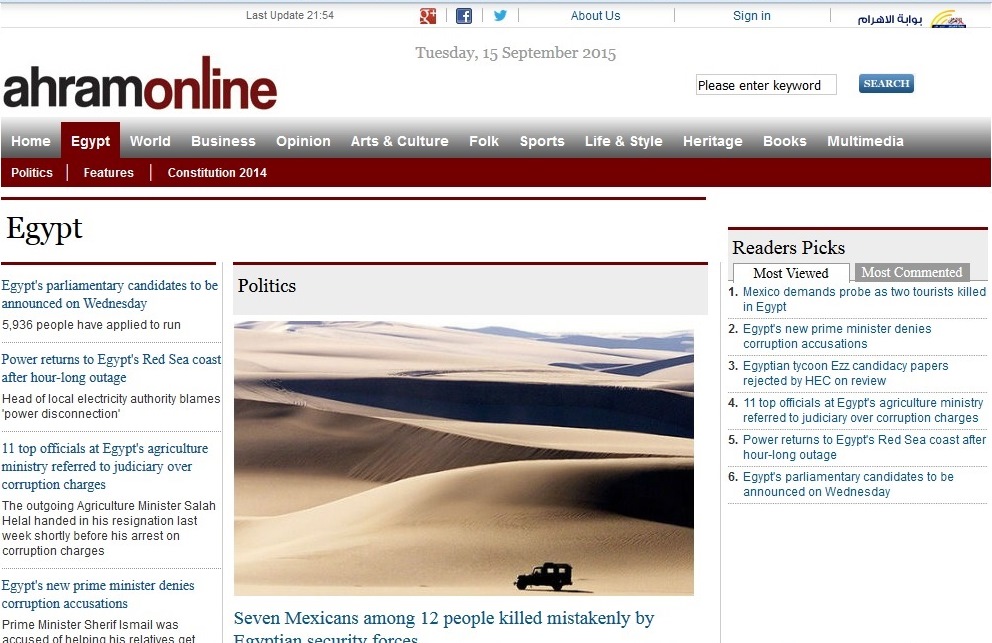This screenshot has height=643, width=992.
Task: Open Power returns to Red Sea headline
Action: click(x=111, y=368)
